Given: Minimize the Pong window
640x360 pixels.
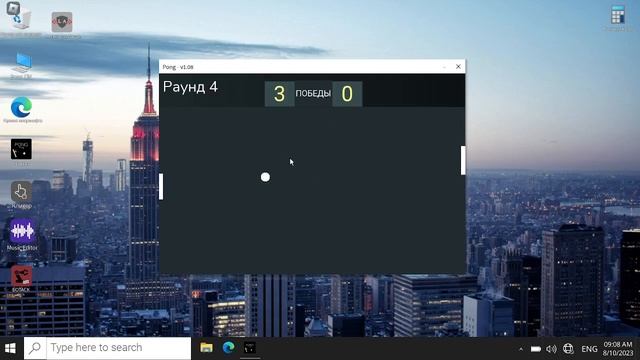Looking at the screenshot, I should (444, 67).
